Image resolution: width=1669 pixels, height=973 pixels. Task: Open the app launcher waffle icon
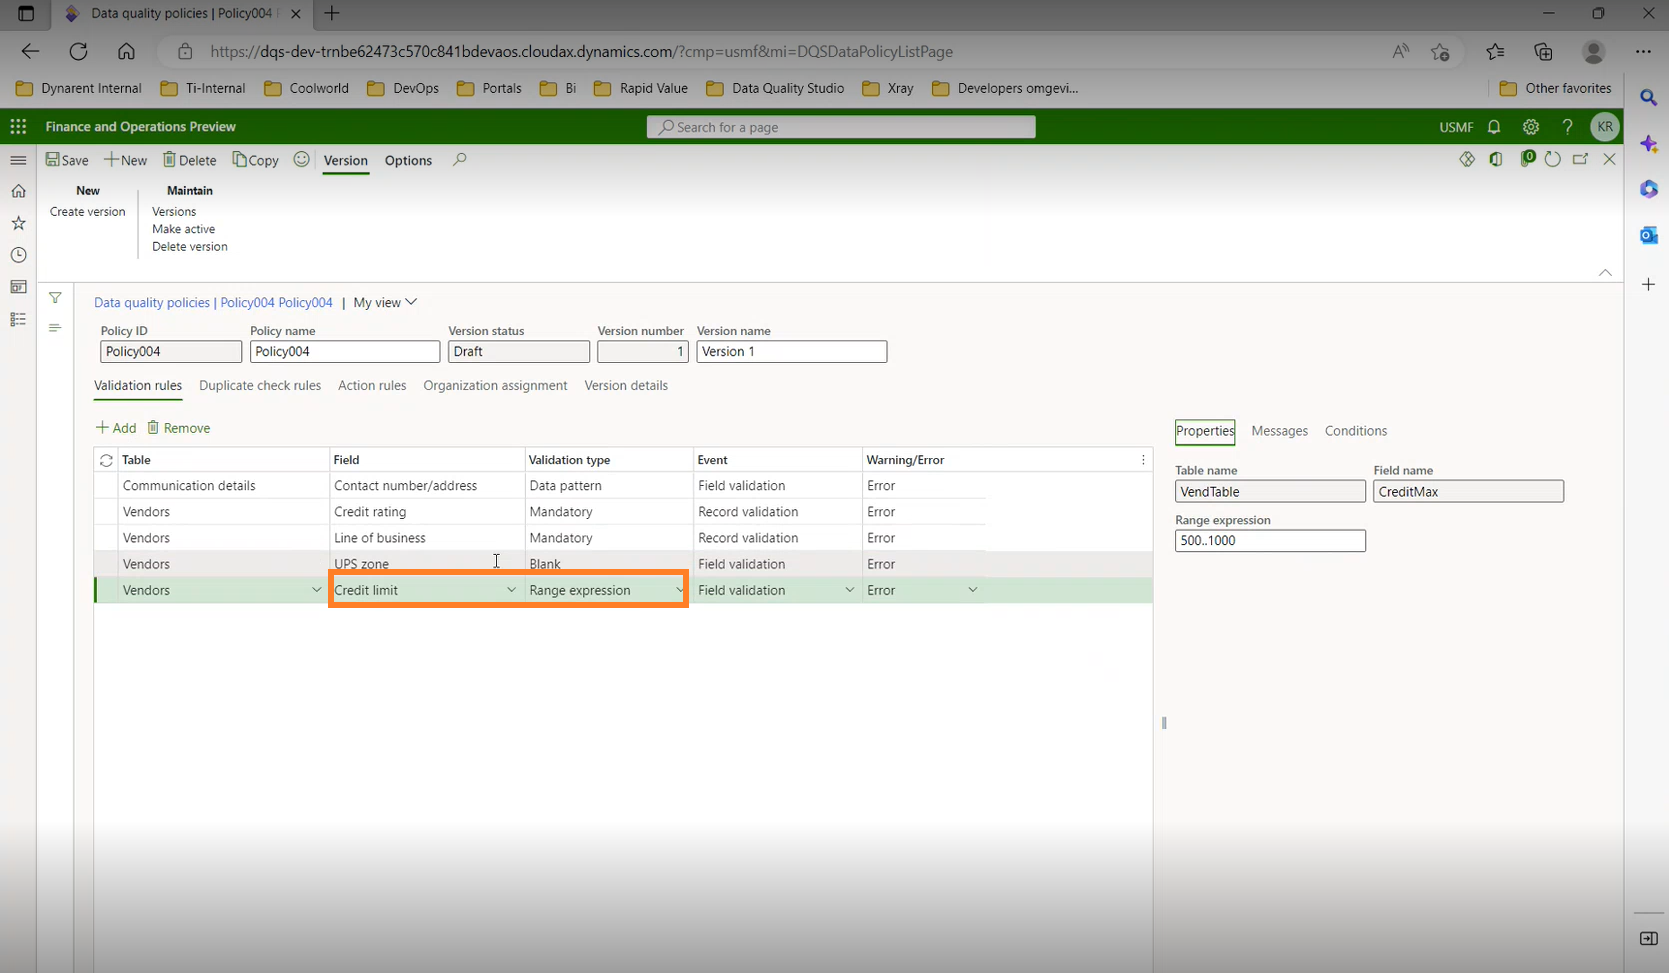18,126
